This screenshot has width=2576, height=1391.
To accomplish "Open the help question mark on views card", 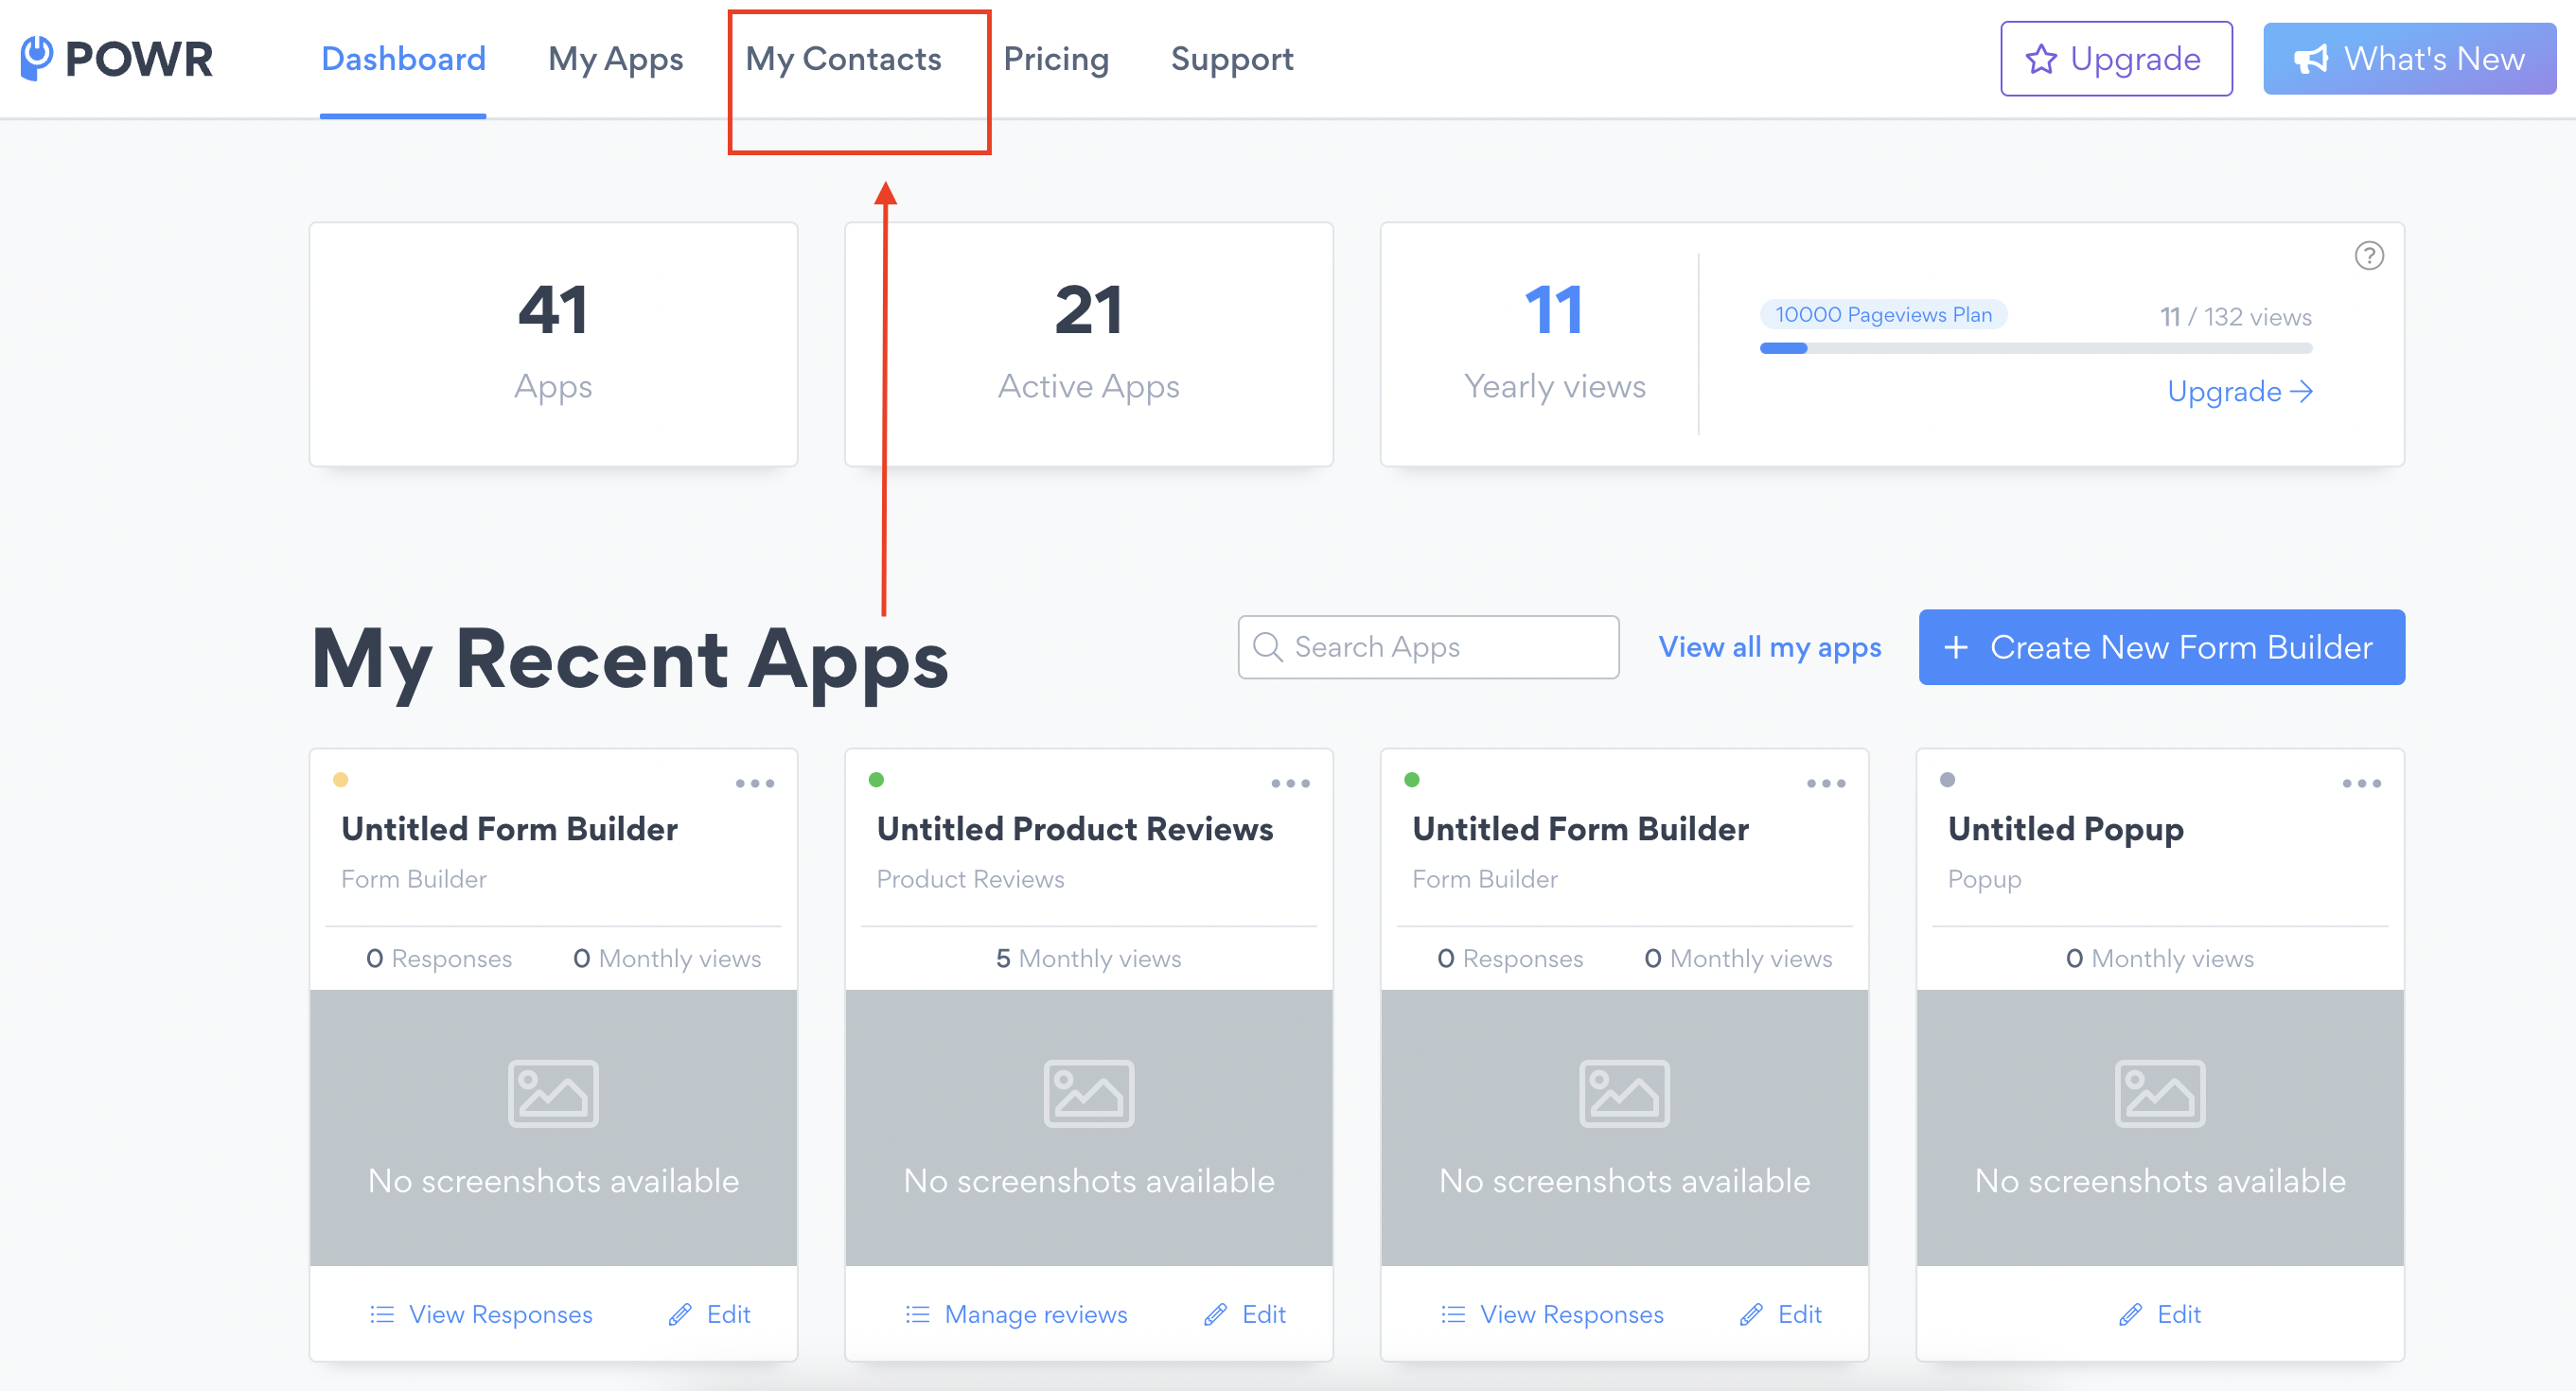I will tap(2368, 256).
